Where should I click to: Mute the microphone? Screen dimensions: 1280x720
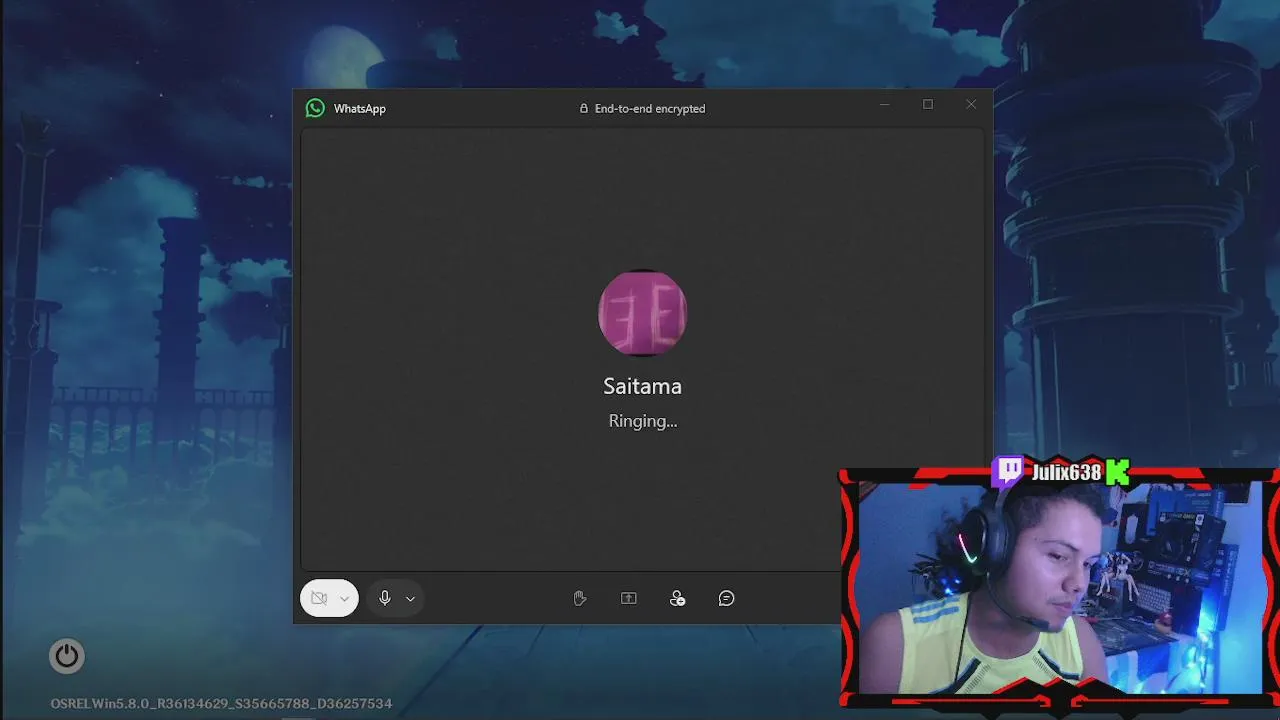click(384, 598)
